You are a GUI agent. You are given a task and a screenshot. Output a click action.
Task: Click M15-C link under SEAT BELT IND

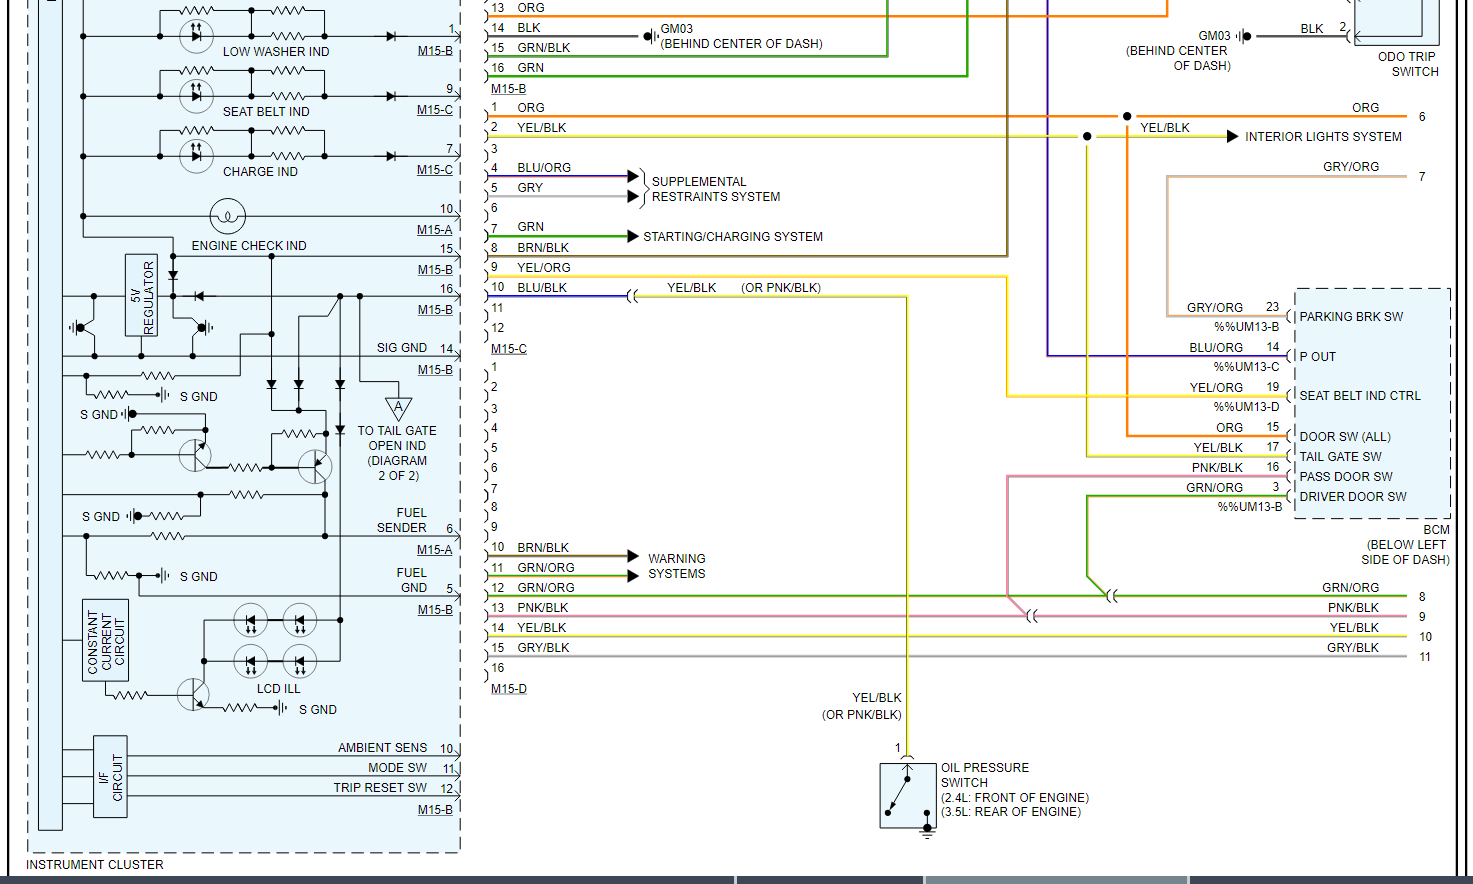[435, 110]
